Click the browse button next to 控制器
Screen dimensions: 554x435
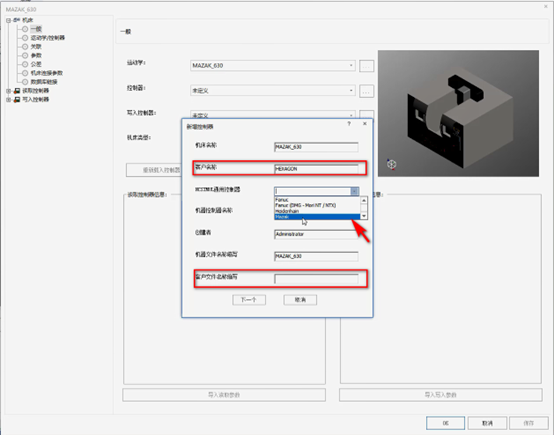click(366, 91)
